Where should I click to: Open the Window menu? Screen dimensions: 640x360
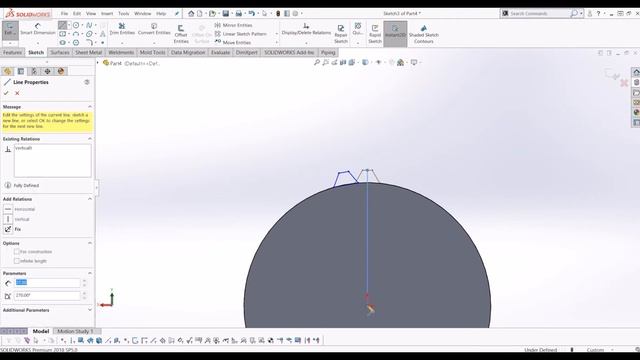click(142, 13)
